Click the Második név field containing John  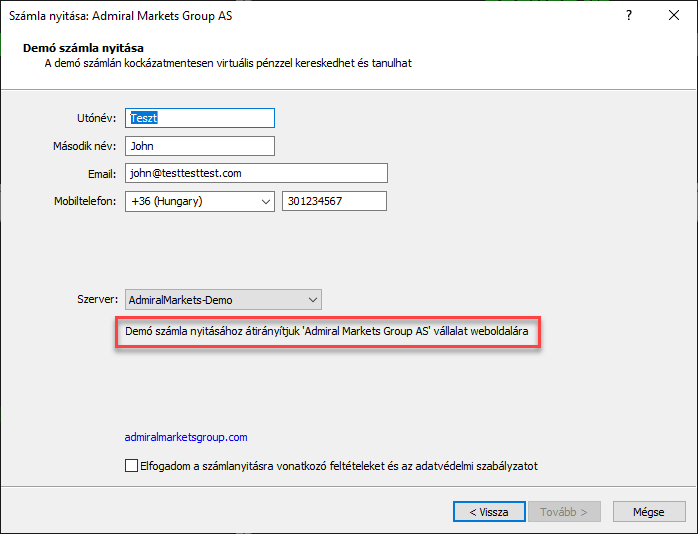click(x=200, y=146)
